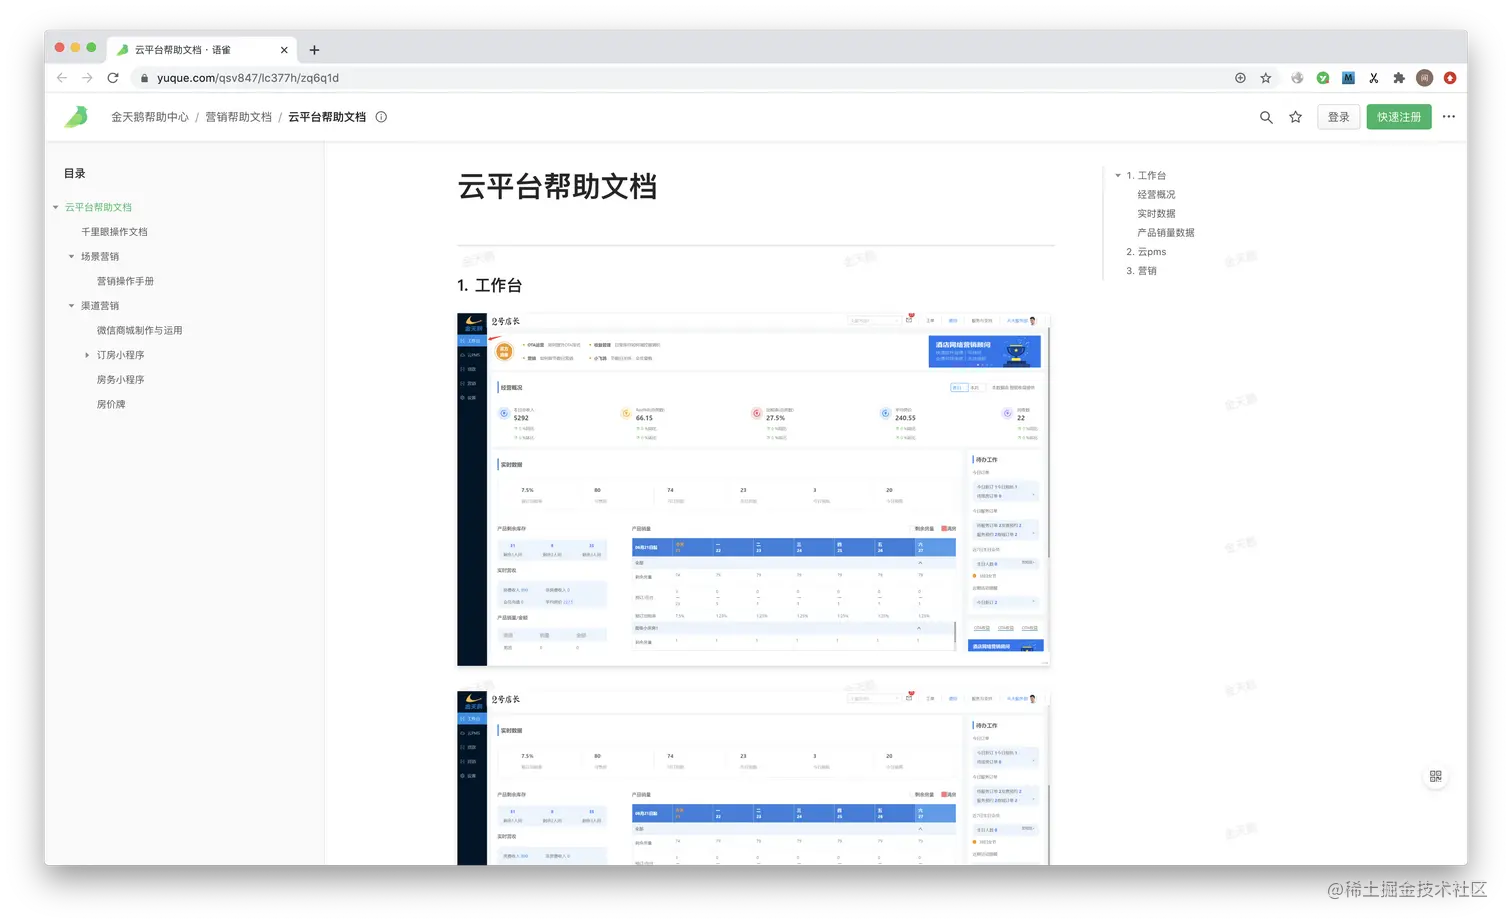The width and height of the screenshot is (1512, 924).
Task: Jump to 2. 云pms in the outline
Action: pyautogui.click(x=1146, y=252)
